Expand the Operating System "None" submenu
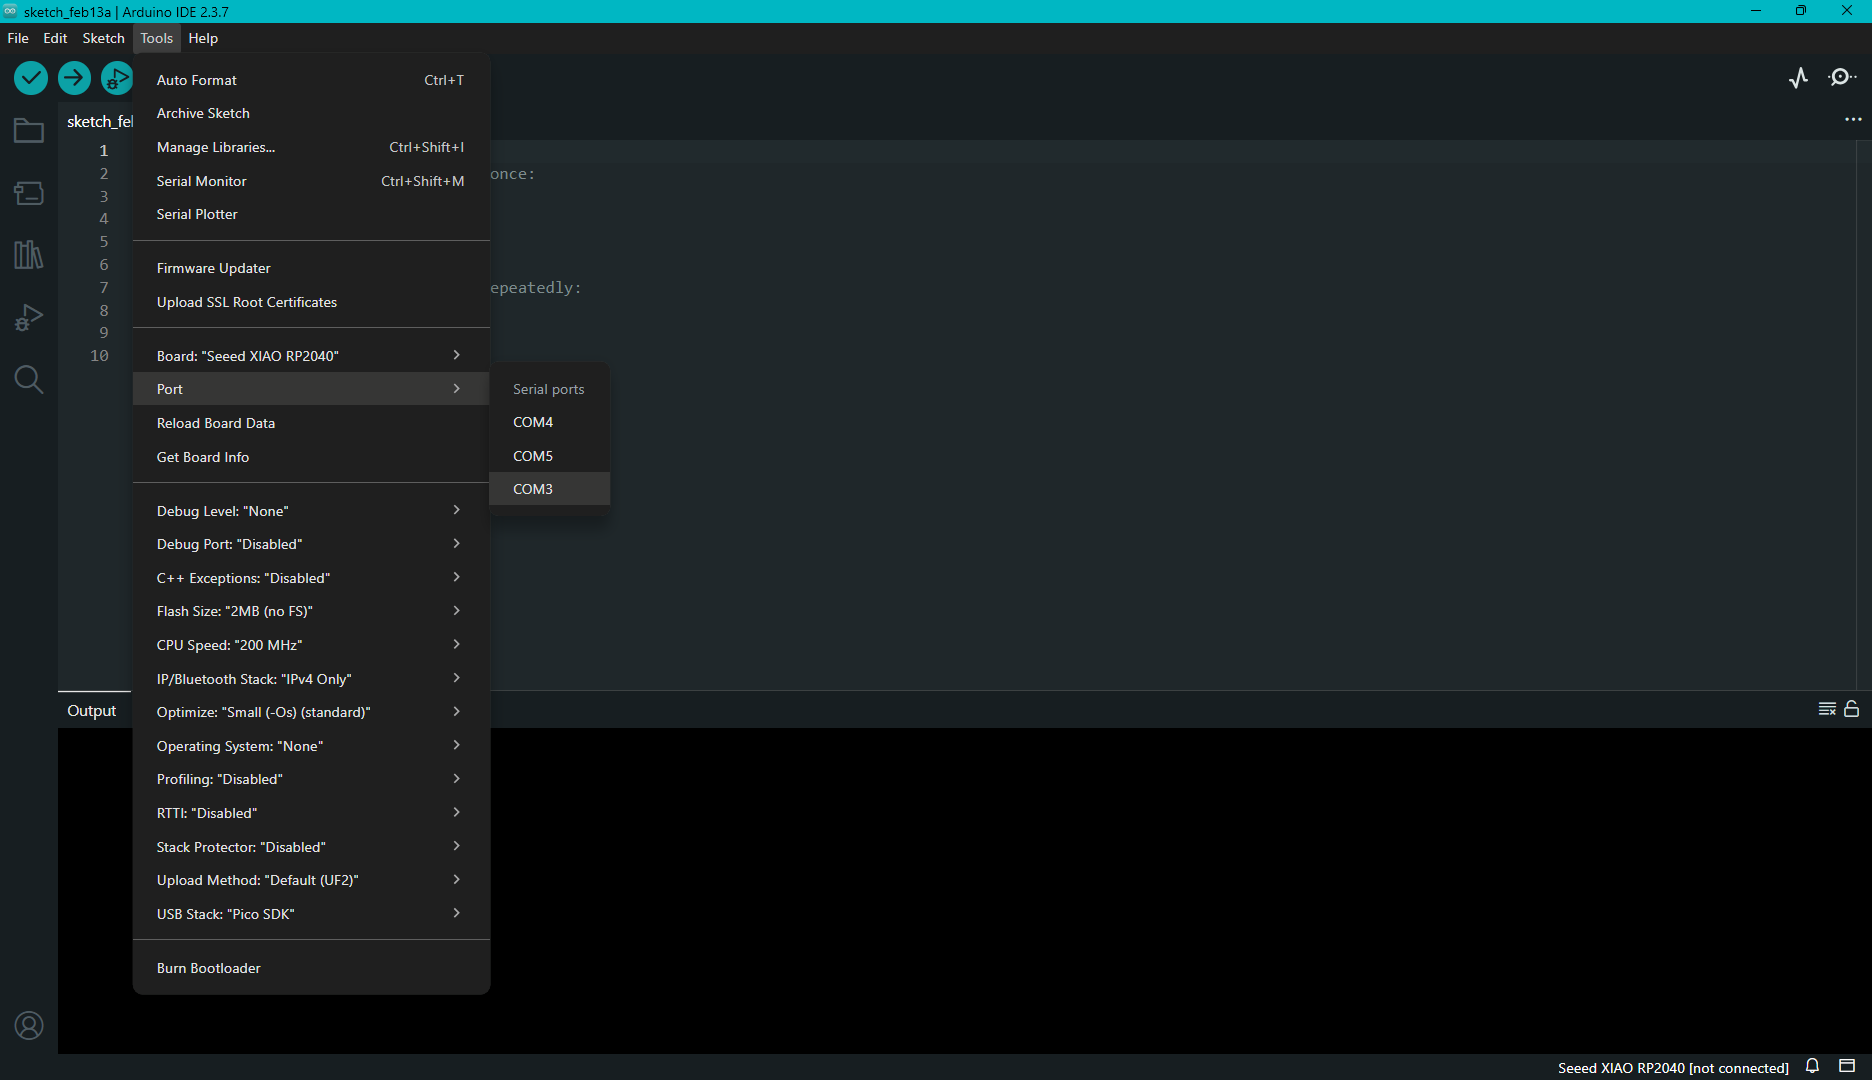The image size is (1872, 1080). (311, 746)
